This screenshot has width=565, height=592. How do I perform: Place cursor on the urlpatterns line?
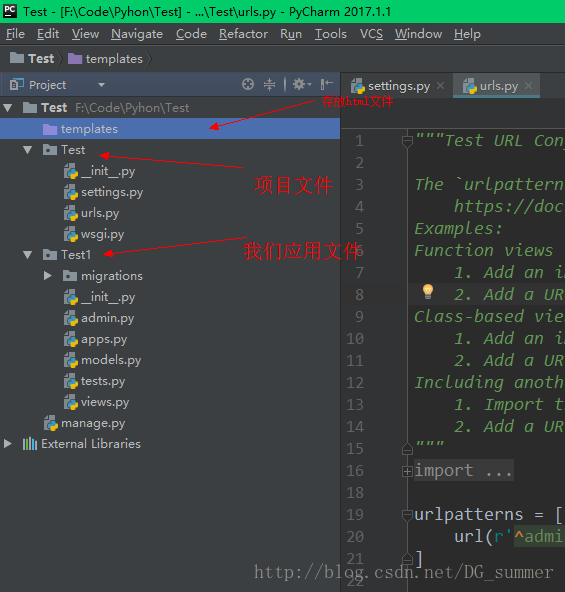[x=488, y=515]
